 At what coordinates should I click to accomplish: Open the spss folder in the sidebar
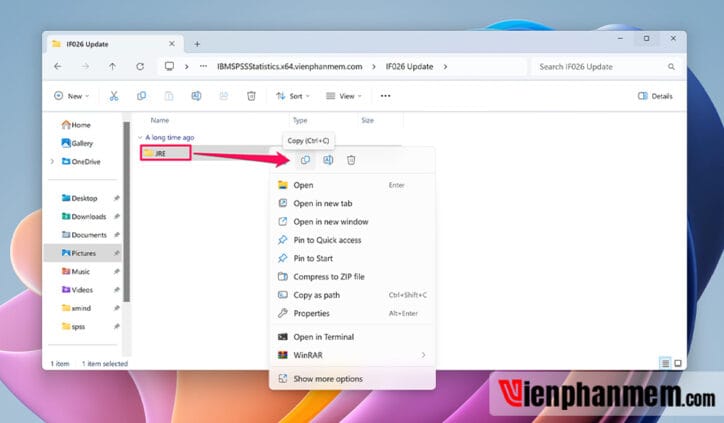click(x=73, y=326)
